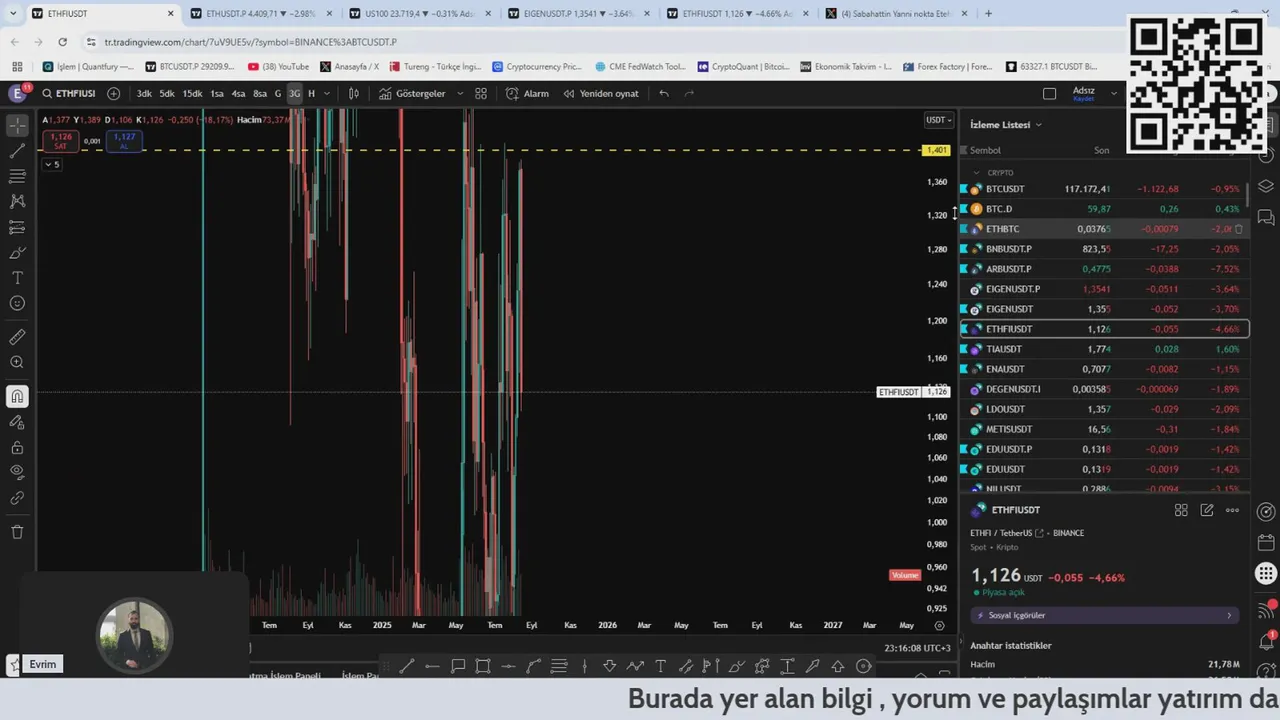The image size is (1280, 720).
Task: Open the three-dots menu in details panel
Action: (x=1232, y=510)
